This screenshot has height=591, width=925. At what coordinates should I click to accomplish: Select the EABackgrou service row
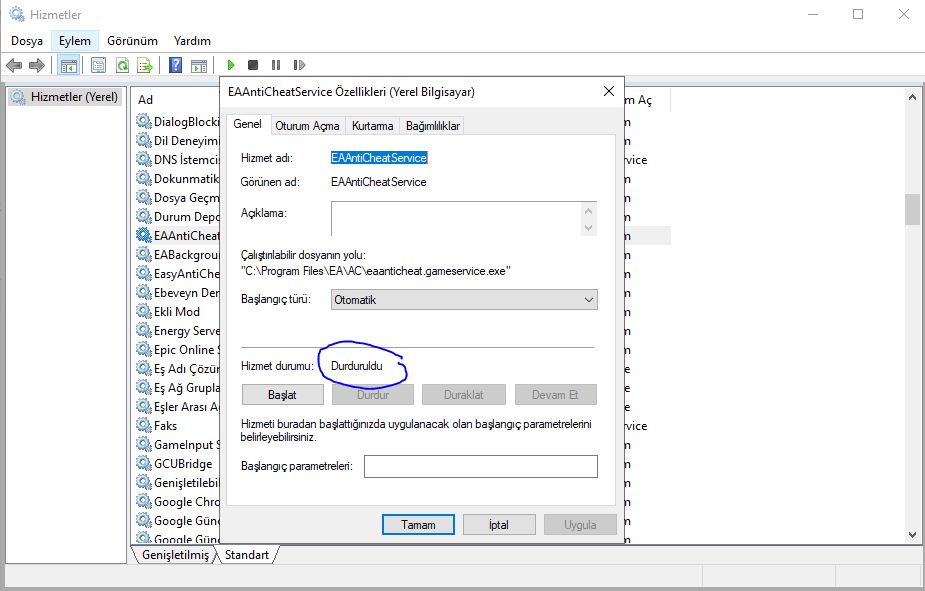[x=178, y=254]
